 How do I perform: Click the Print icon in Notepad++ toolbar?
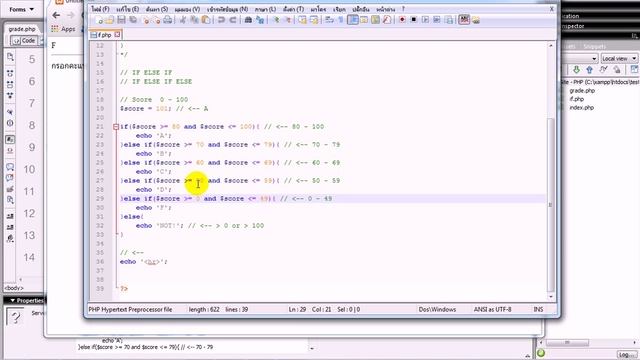coord(167,20)
